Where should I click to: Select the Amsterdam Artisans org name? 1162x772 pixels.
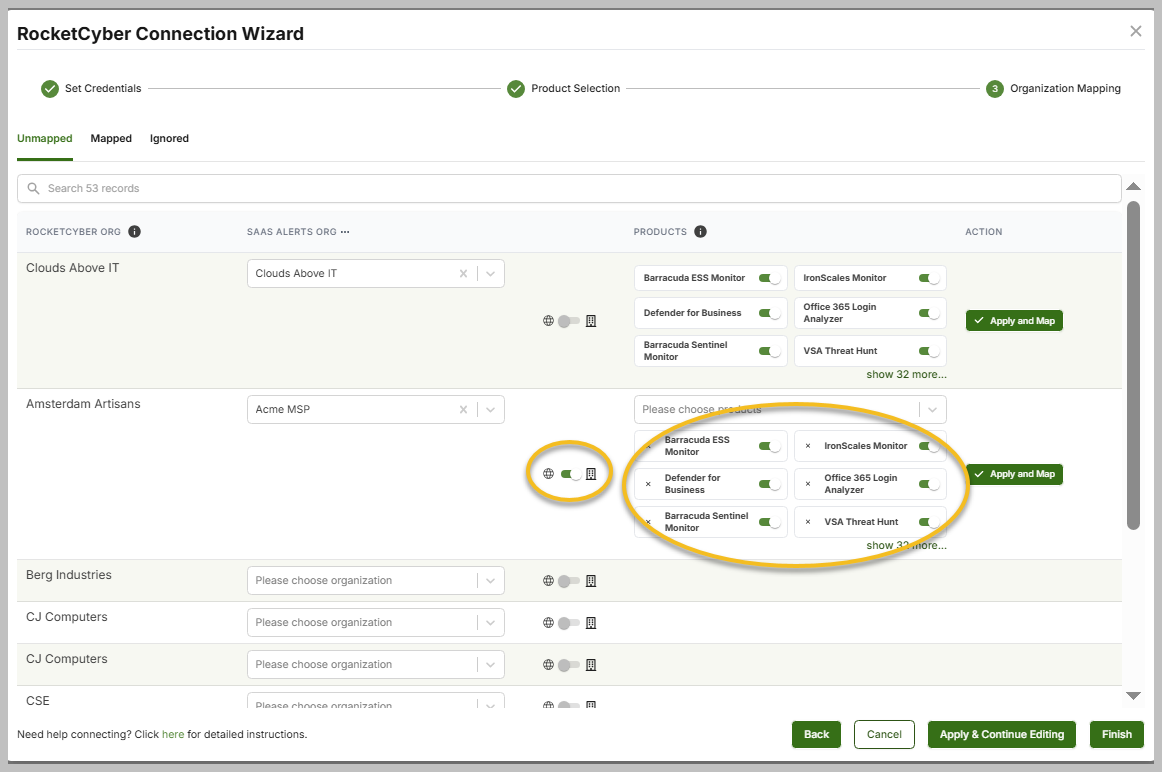83,404
